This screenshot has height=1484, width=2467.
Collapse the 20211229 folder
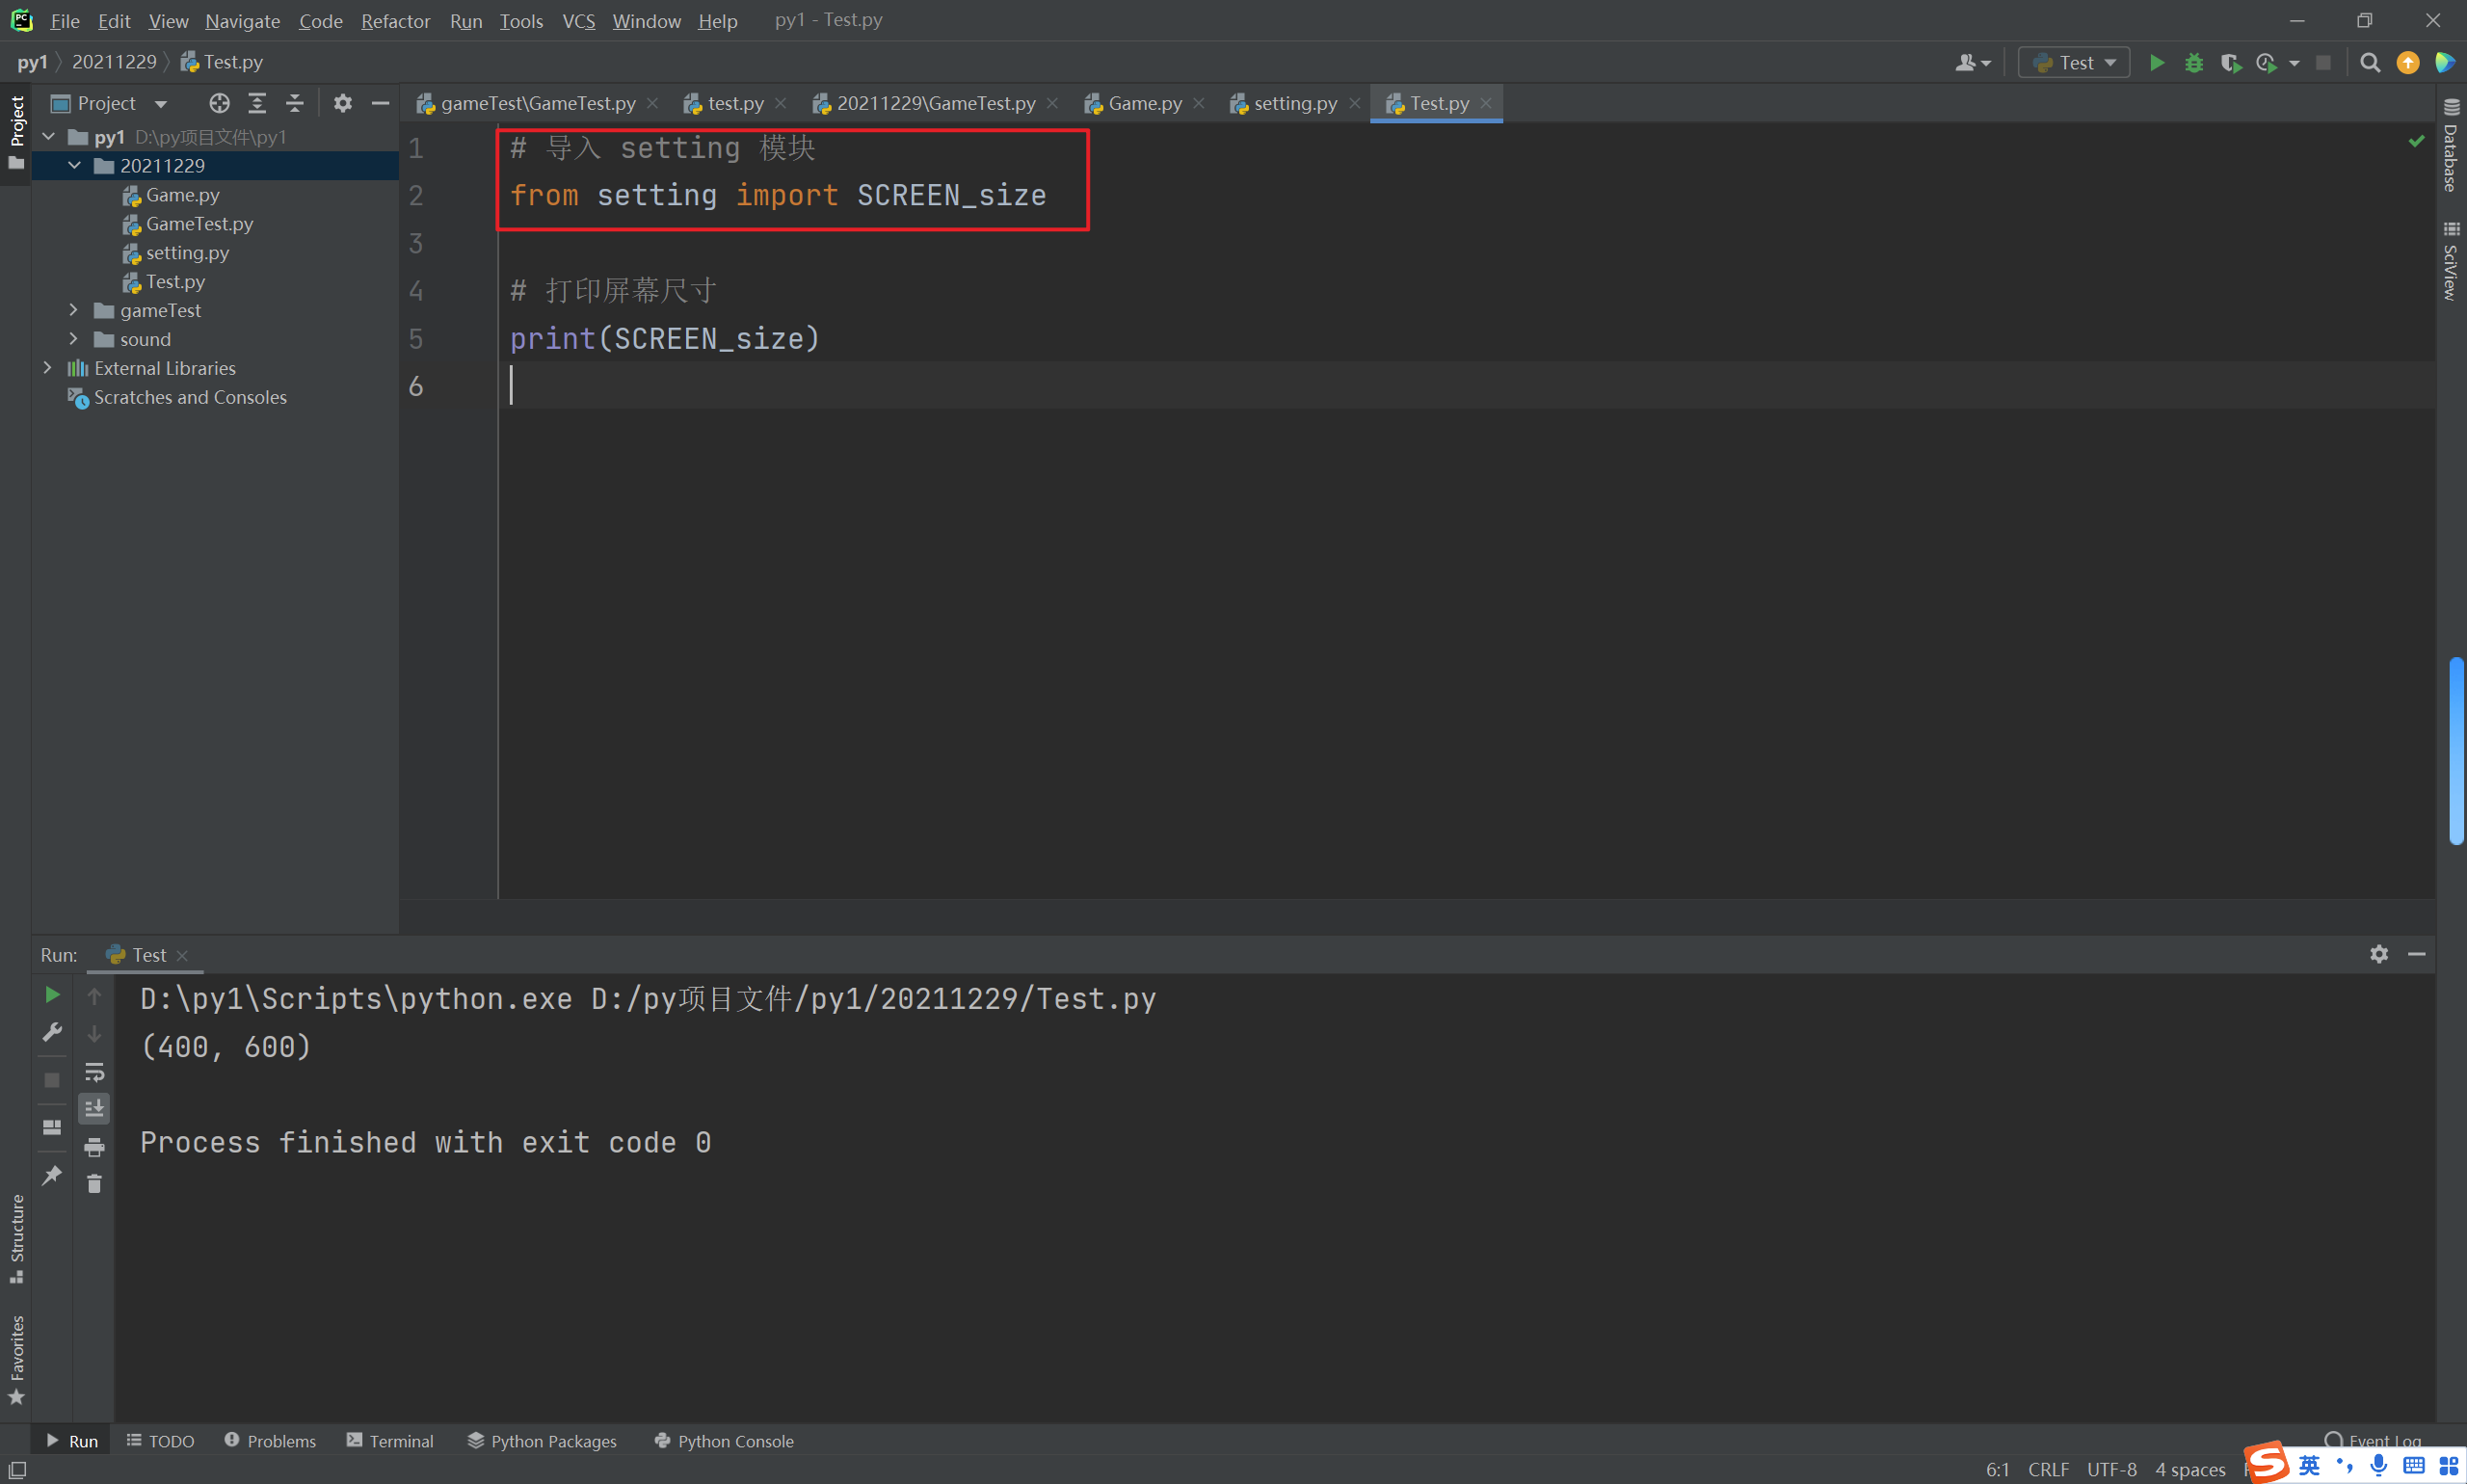[74, 165]
